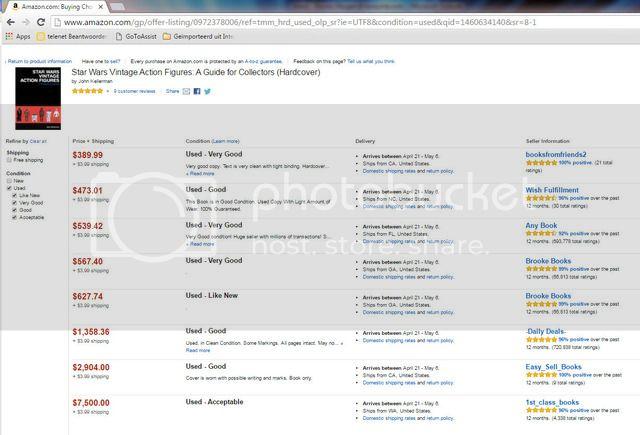Image resolution: width=640 pixels, height=435 pixels.
Task: Click the Return to product information link
Action: click(x=39, y=61)
